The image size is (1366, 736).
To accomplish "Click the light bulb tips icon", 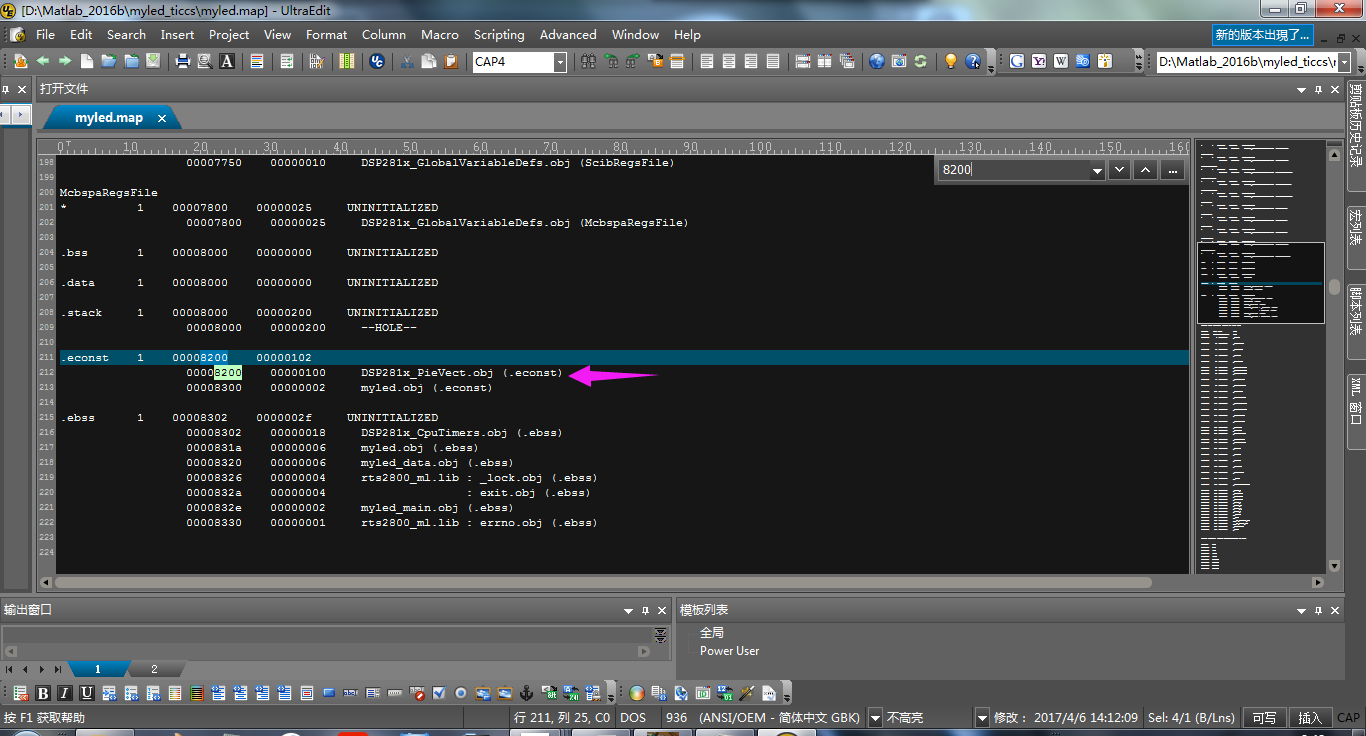I will 950,61.
